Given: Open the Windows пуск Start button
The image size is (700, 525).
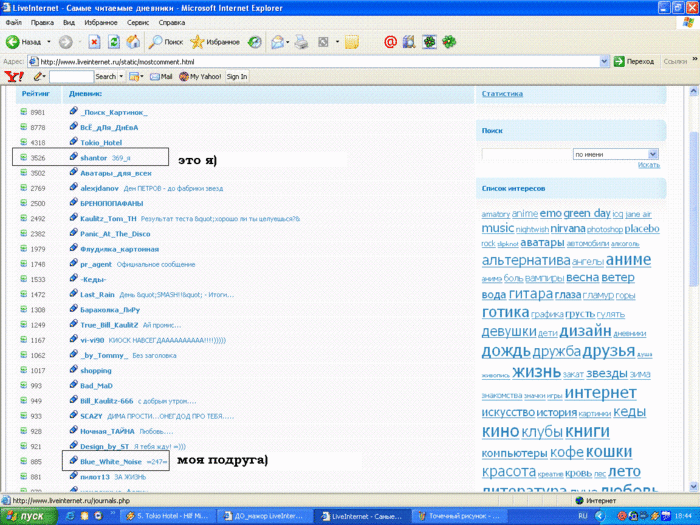Looking at the screenshot, I should [x=29, y=516].
